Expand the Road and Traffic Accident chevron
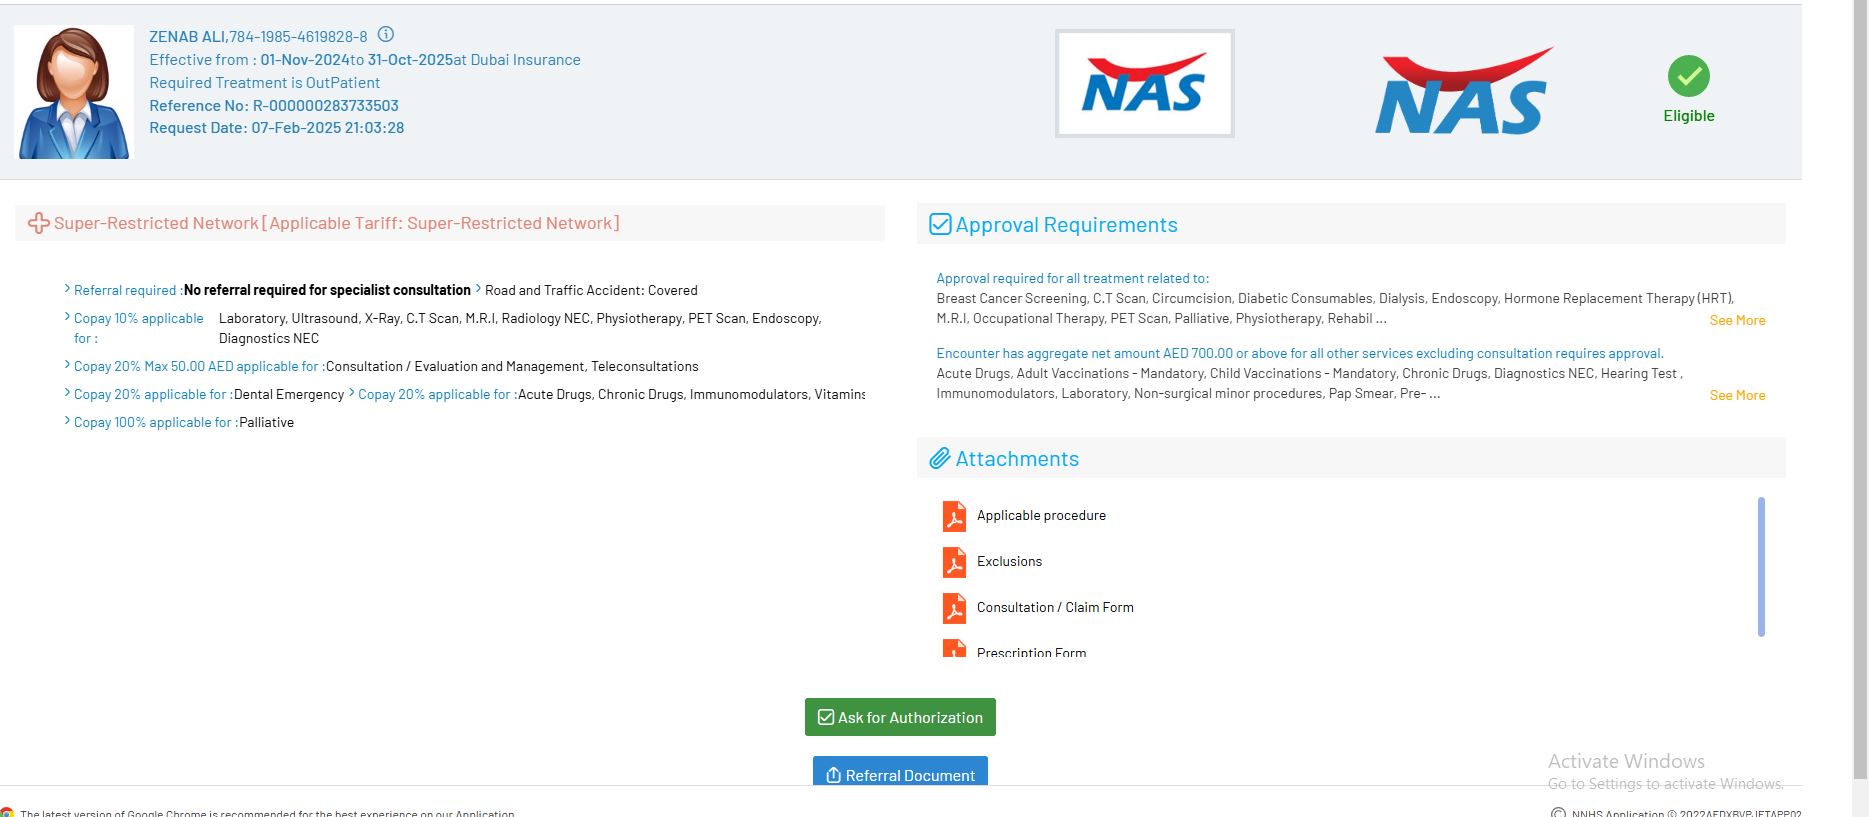This screenshot has width=1869, height=817. click(478, 289)
